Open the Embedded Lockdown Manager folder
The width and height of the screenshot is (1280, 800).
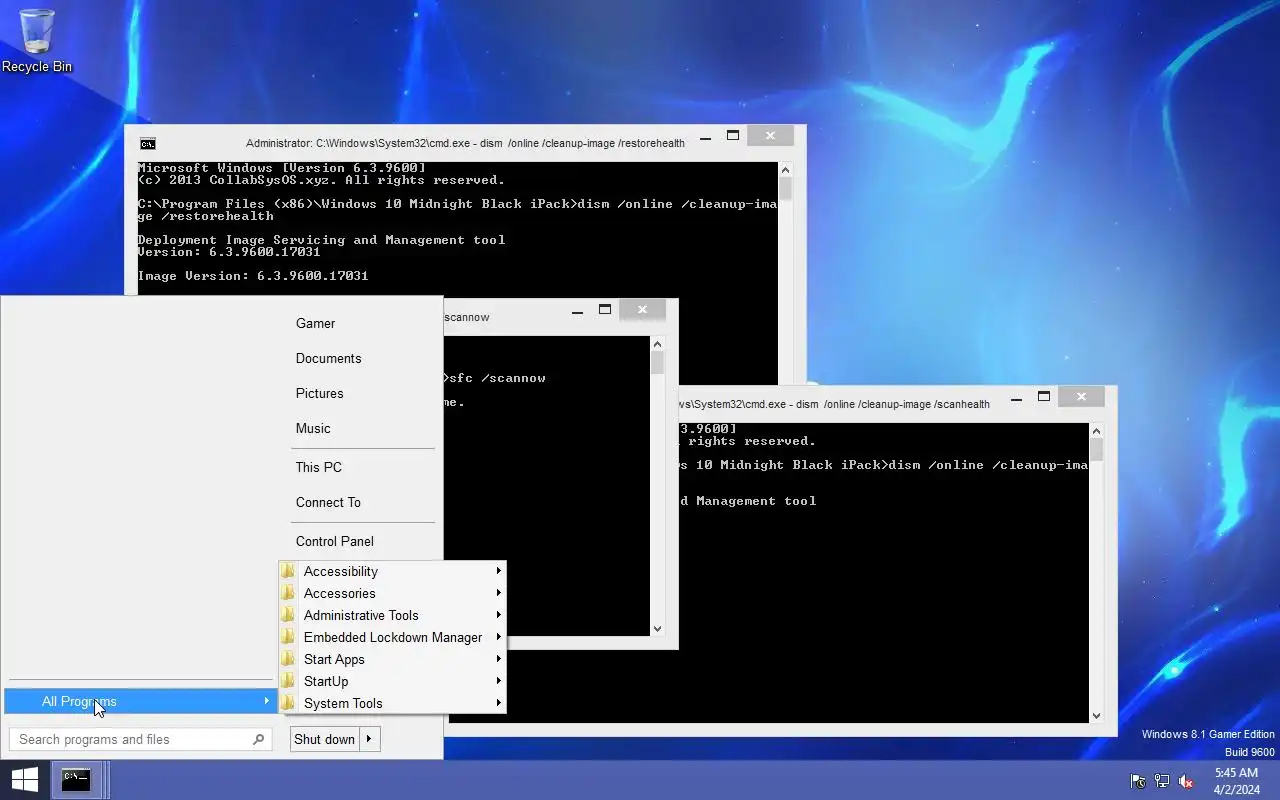(392, 637)
